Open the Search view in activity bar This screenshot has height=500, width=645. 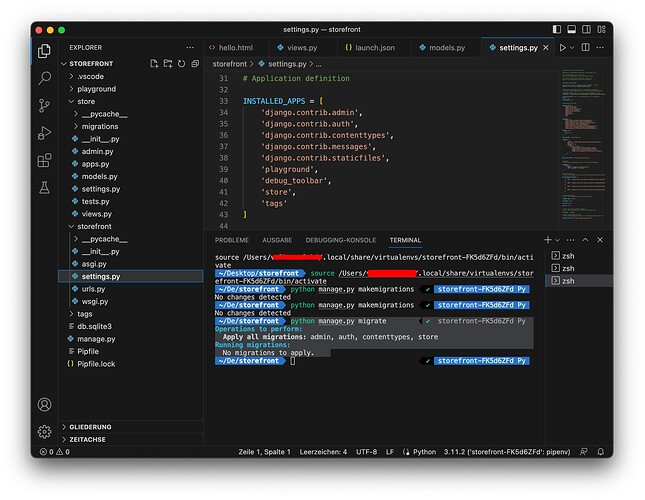44,78
